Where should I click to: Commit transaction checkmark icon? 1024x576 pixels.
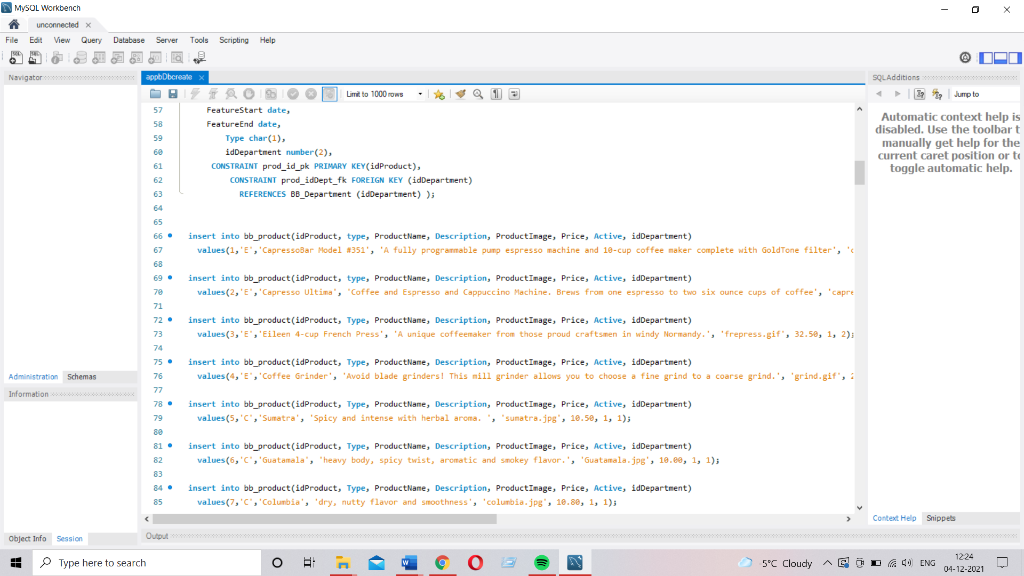tap(293, 94)
